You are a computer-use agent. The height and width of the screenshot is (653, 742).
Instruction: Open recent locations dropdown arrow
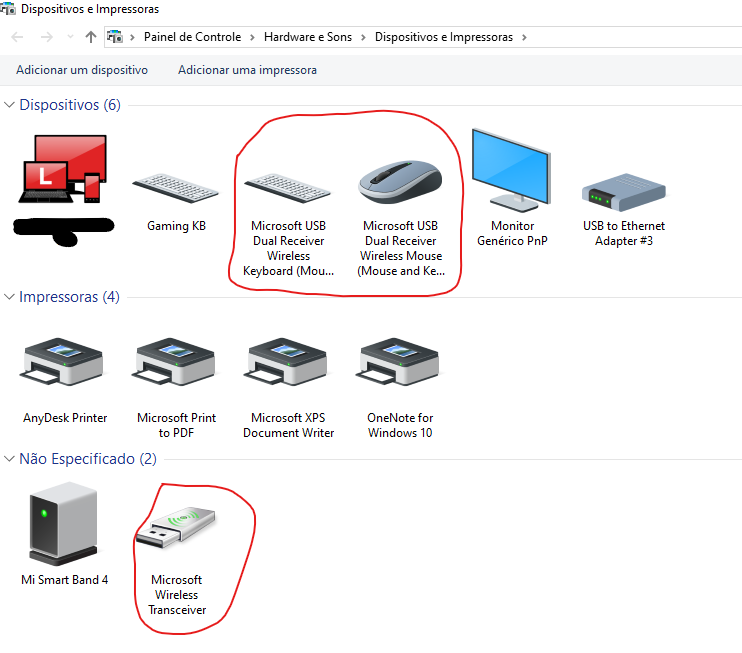coord(71,36)
